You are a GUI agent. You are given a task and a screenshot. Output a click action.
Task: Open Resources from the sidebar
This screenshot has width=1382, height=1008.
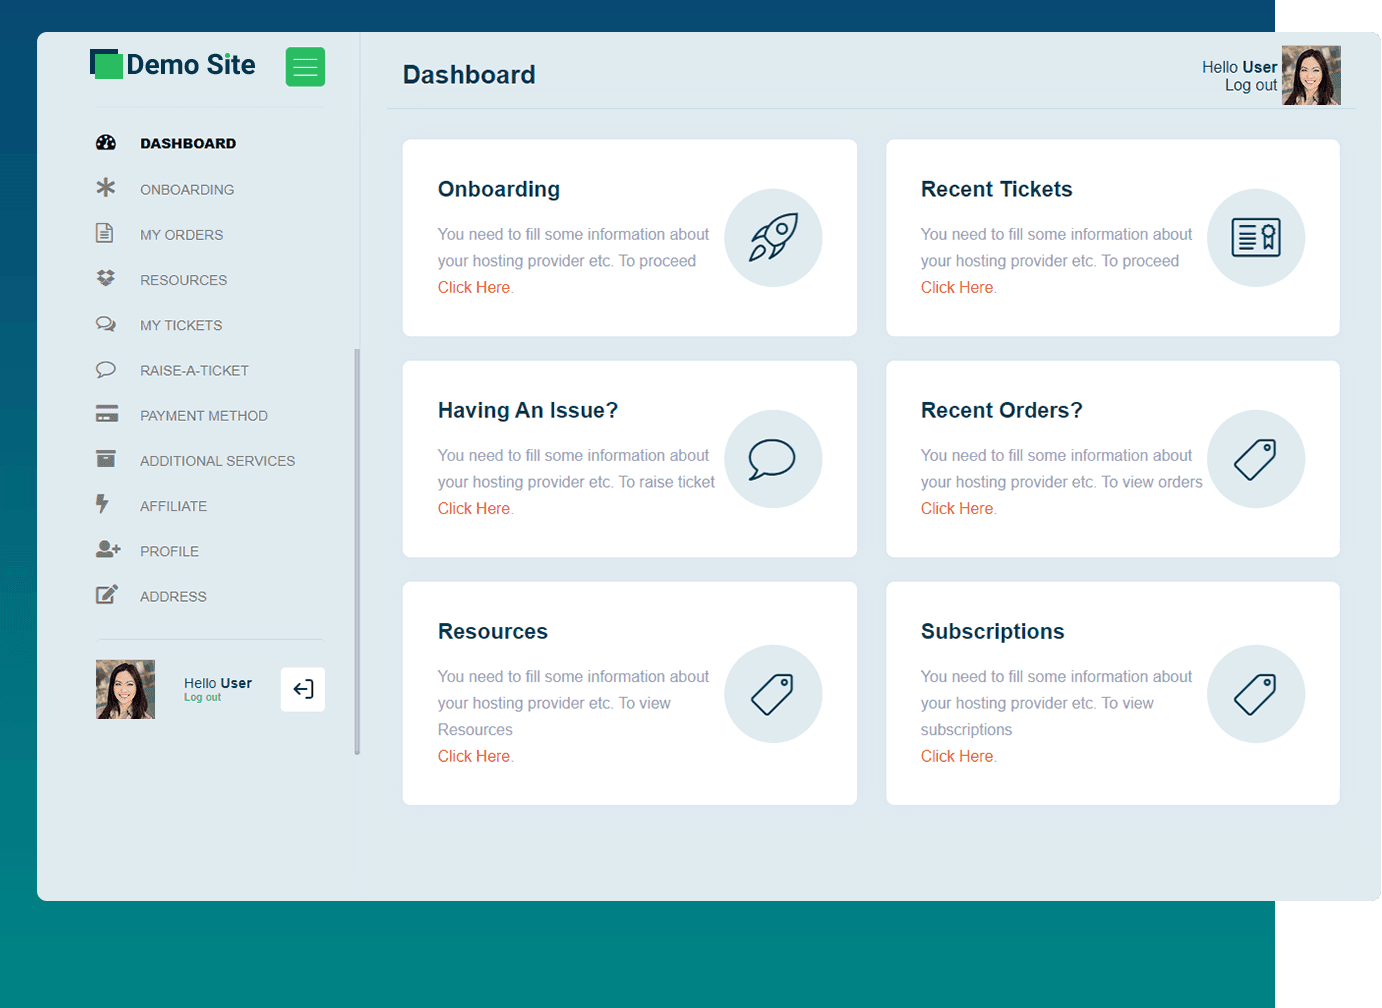click(183, 280)
